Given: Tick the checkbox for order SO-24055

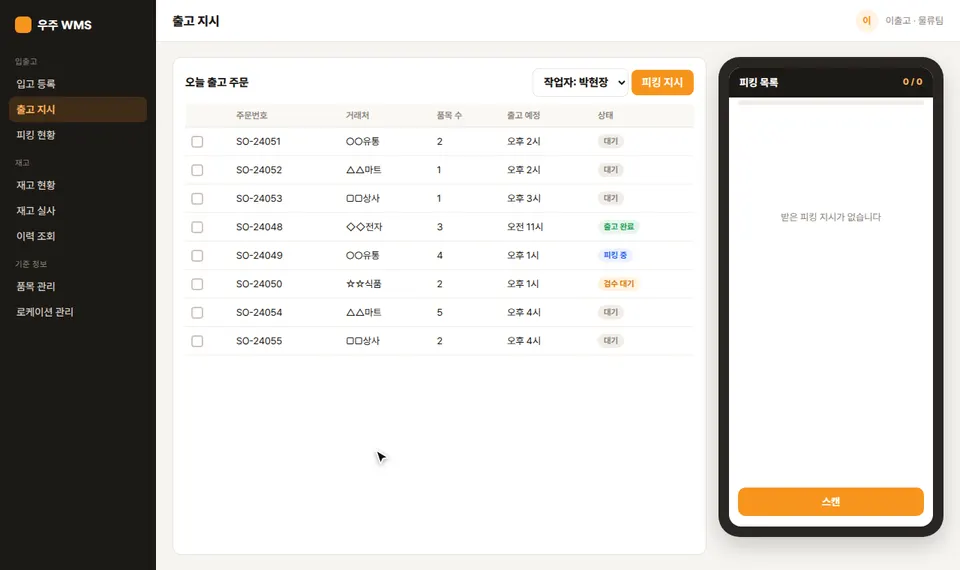Looking at the screenshot, I should [x=197, y=341].
